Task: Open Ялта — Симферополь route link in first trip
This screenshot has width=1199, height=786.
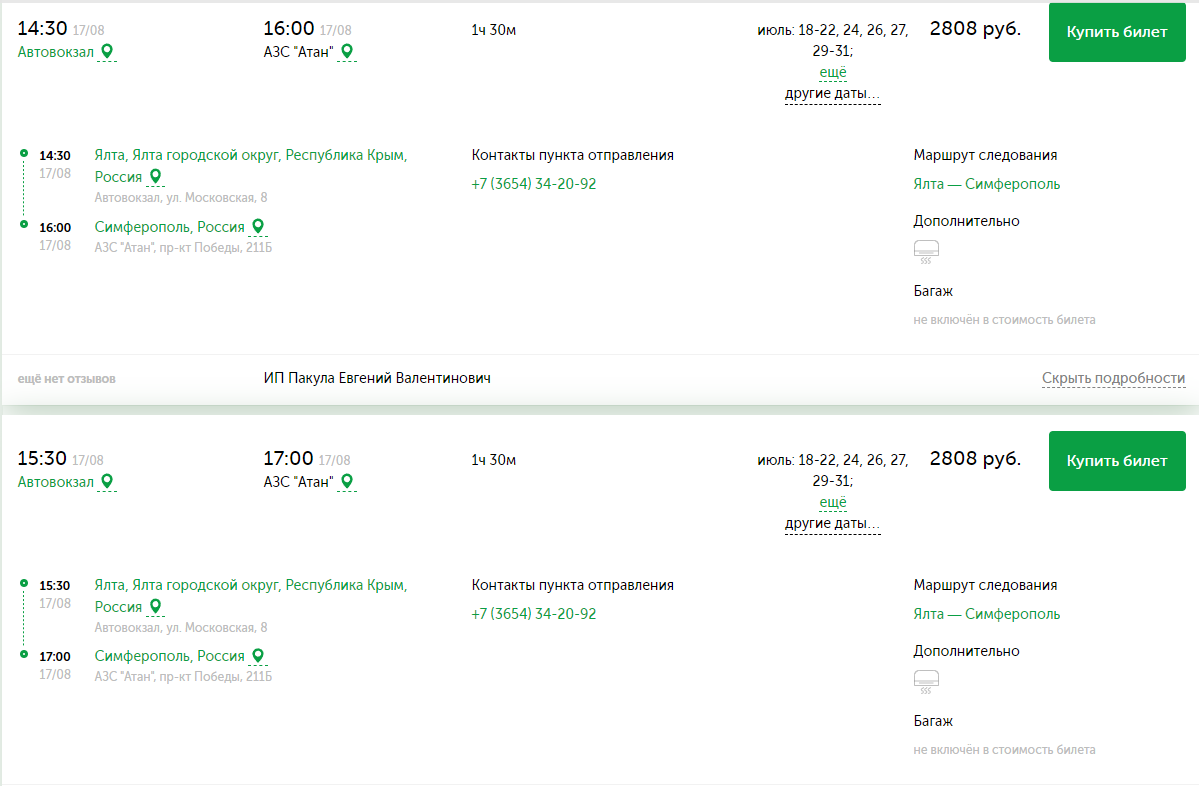Action: click(x=986, y=184)
